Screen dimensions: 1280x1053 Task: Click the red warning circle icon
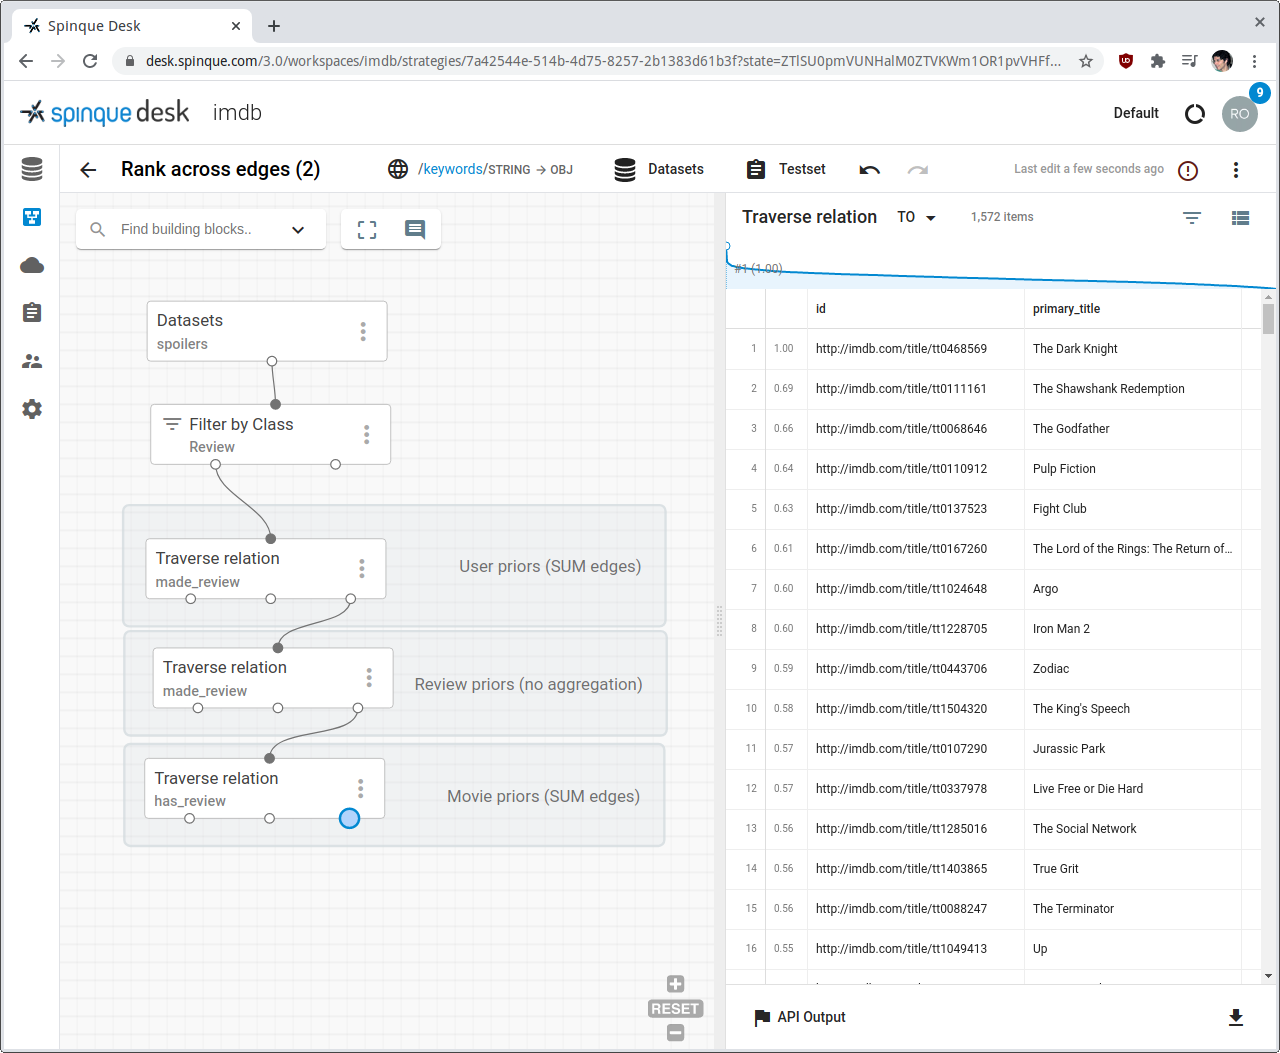point(1188,170)
